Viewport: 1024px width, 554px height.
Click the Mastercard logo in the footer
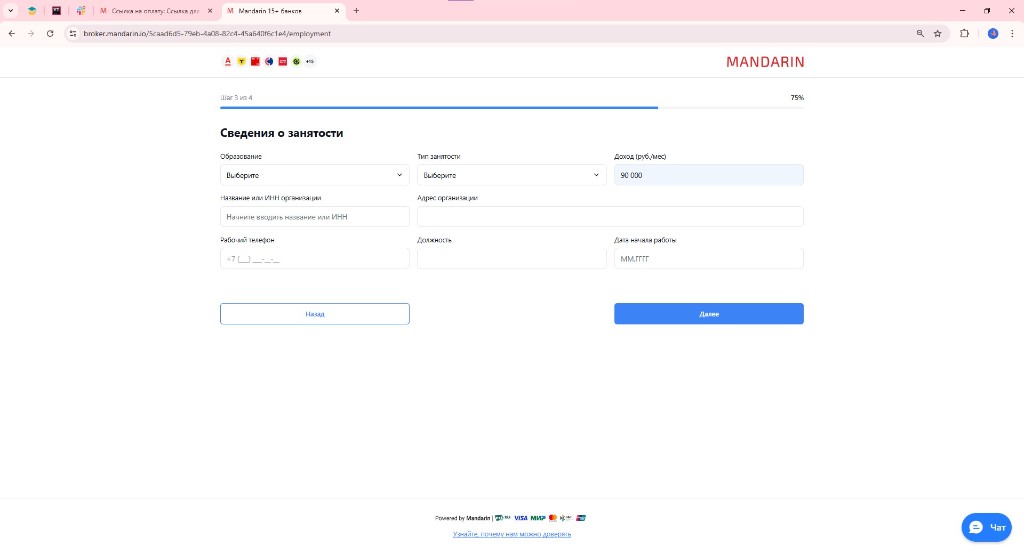coord(553,518)
